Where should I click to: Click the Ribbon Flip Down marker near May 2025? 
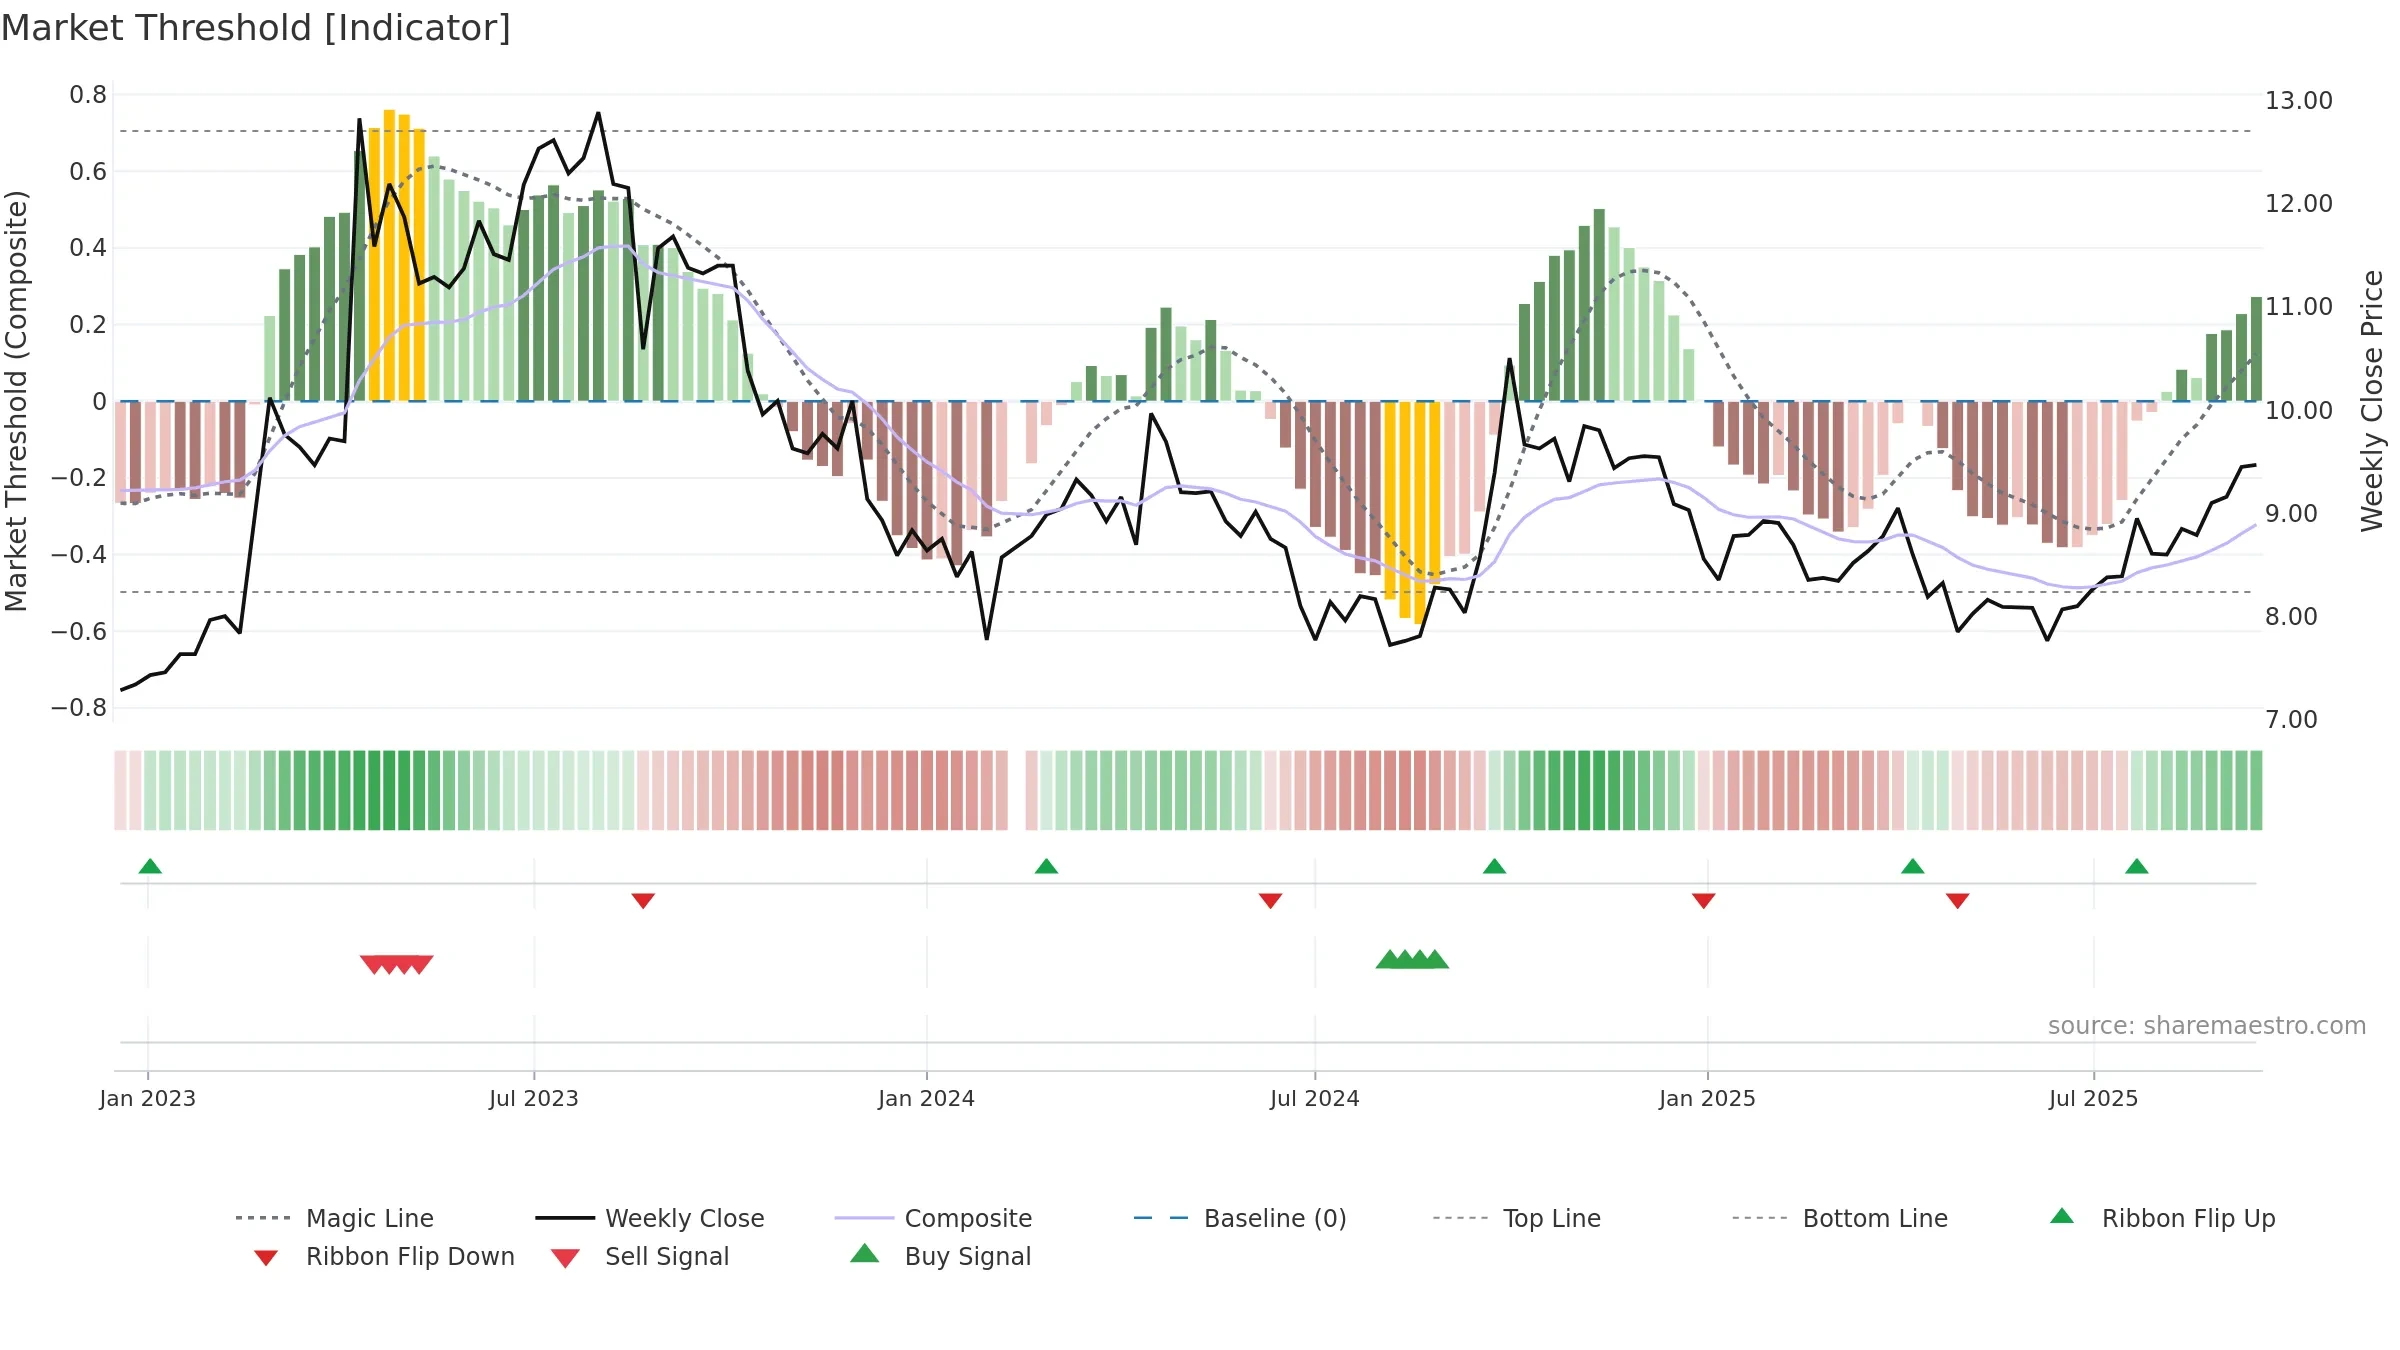pos(1958,901)
